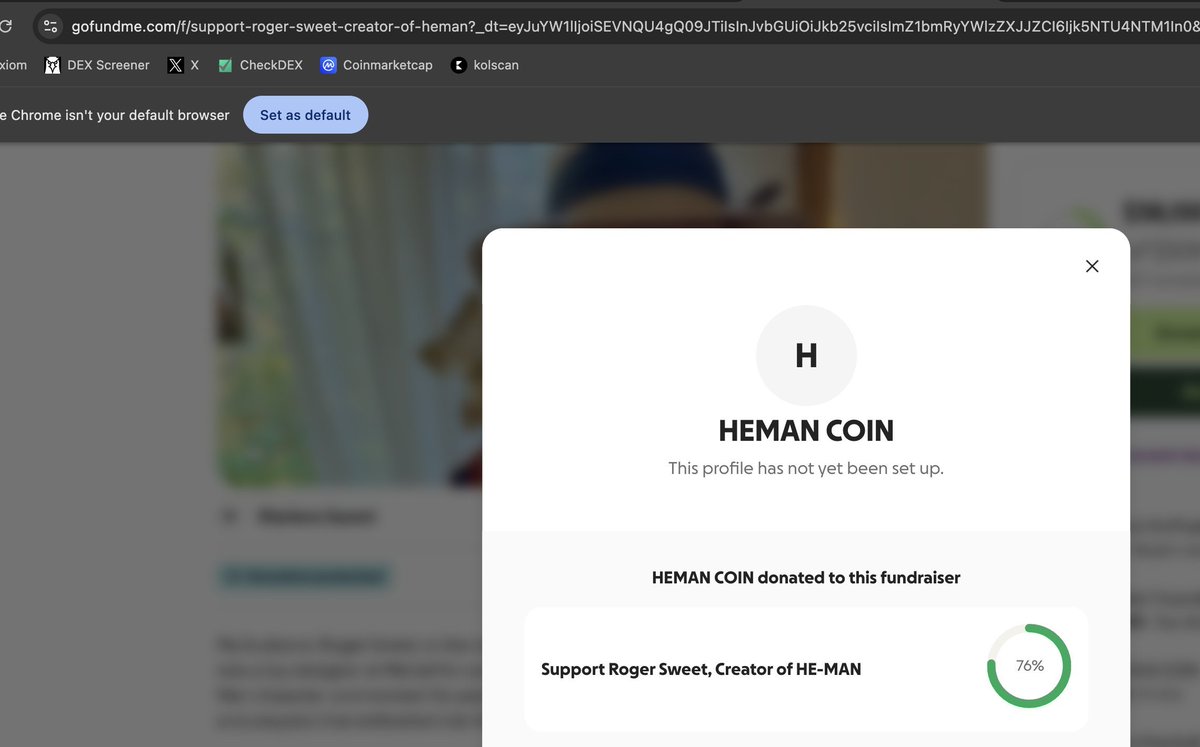Close the HEMAN COIN profile dialog

pos(1092,266)
